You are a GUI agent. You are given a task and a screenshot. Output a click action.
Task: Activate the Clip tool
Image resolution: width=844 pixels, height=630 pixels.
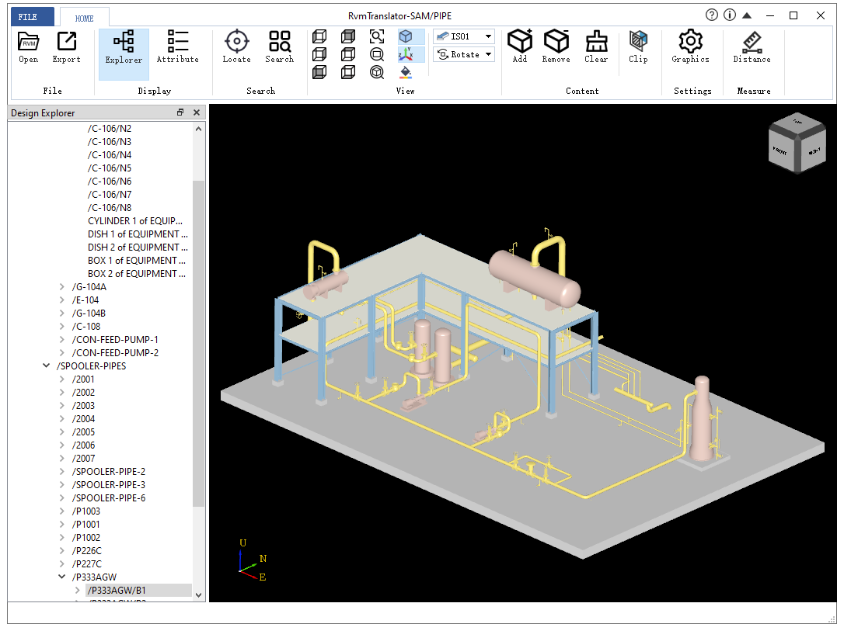tap(638, 46)
